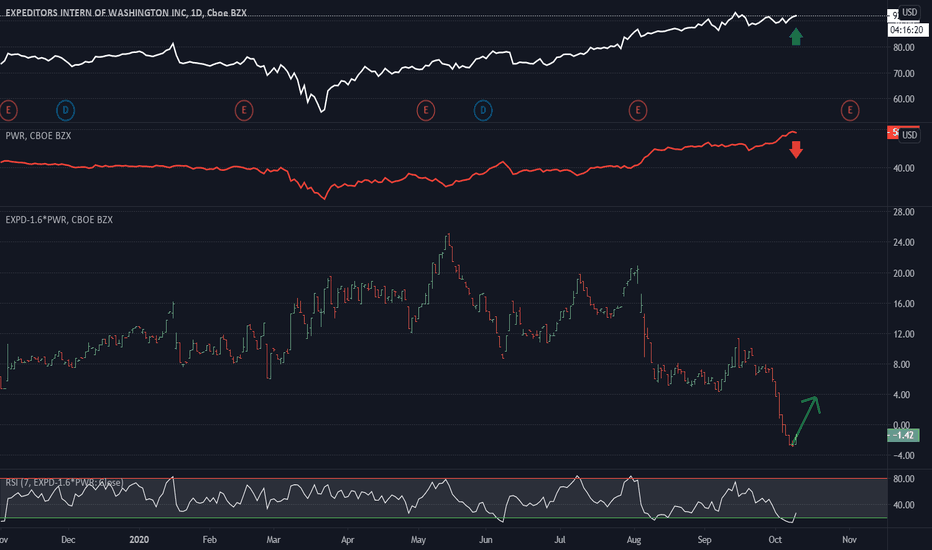Click the earnings marker just above the Nov 2019 label

click(8, 110)
